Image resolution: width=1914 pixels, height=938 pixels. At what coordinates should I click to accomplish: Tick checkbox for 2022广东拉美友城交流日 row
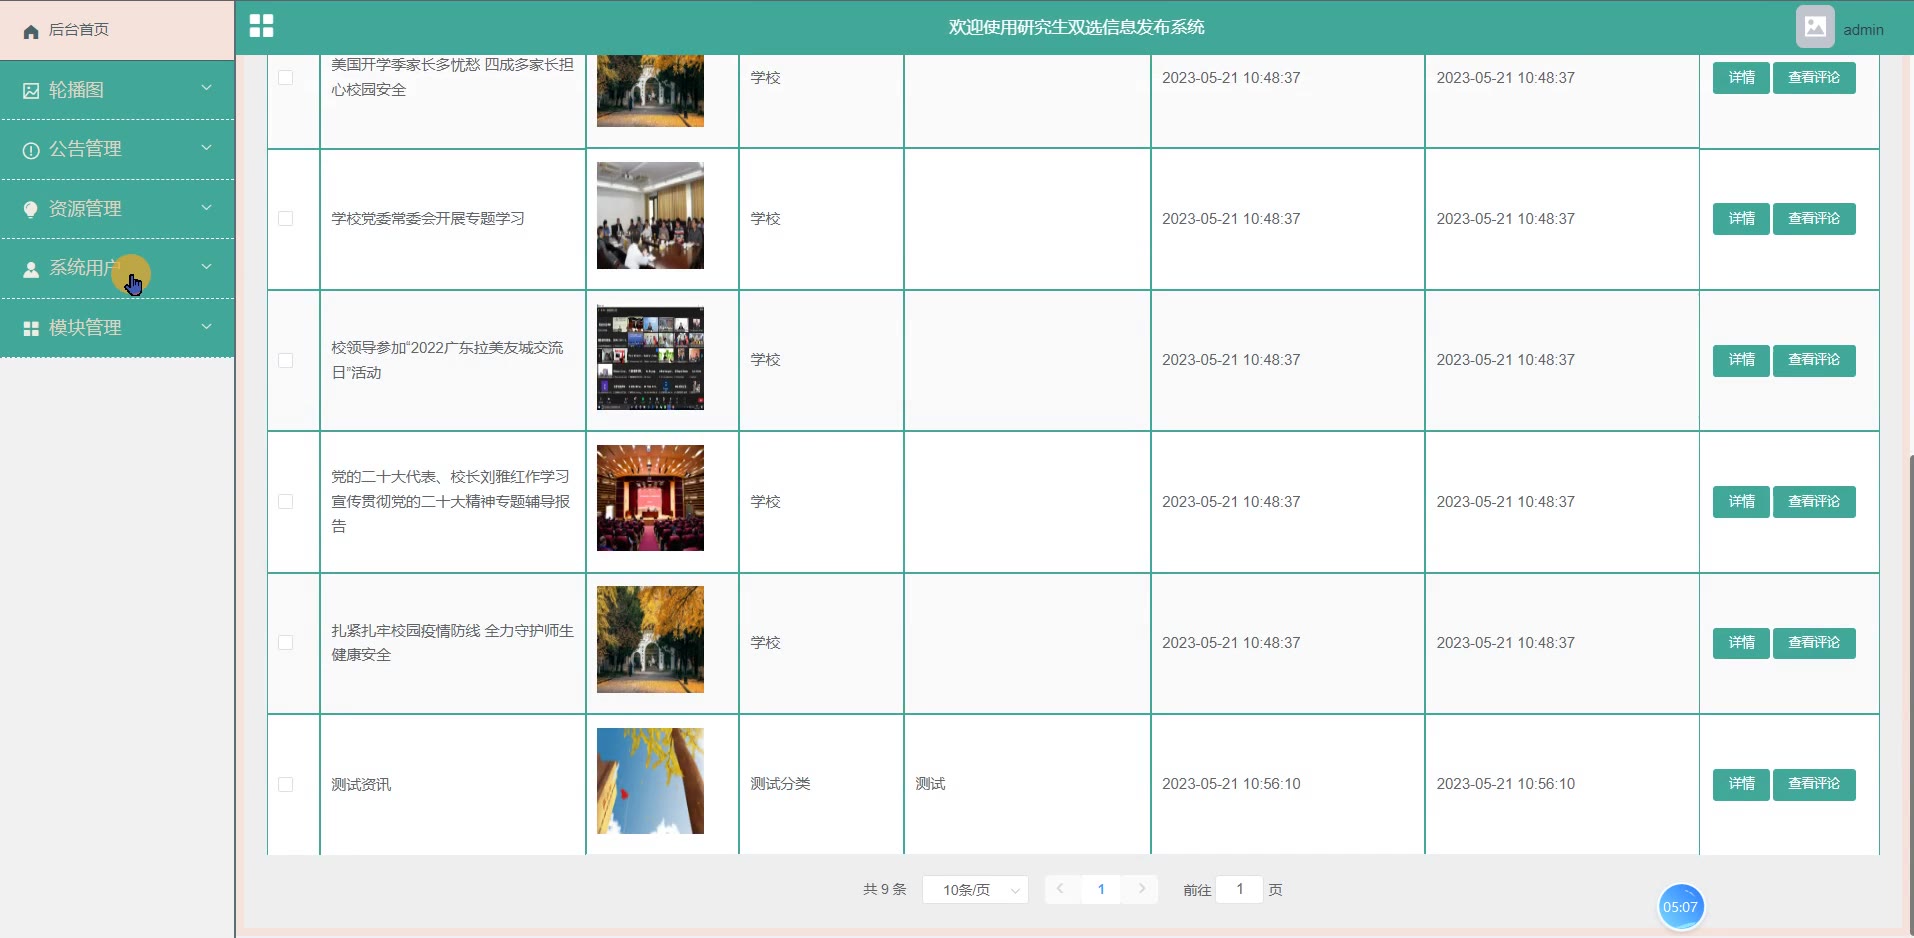286,360
